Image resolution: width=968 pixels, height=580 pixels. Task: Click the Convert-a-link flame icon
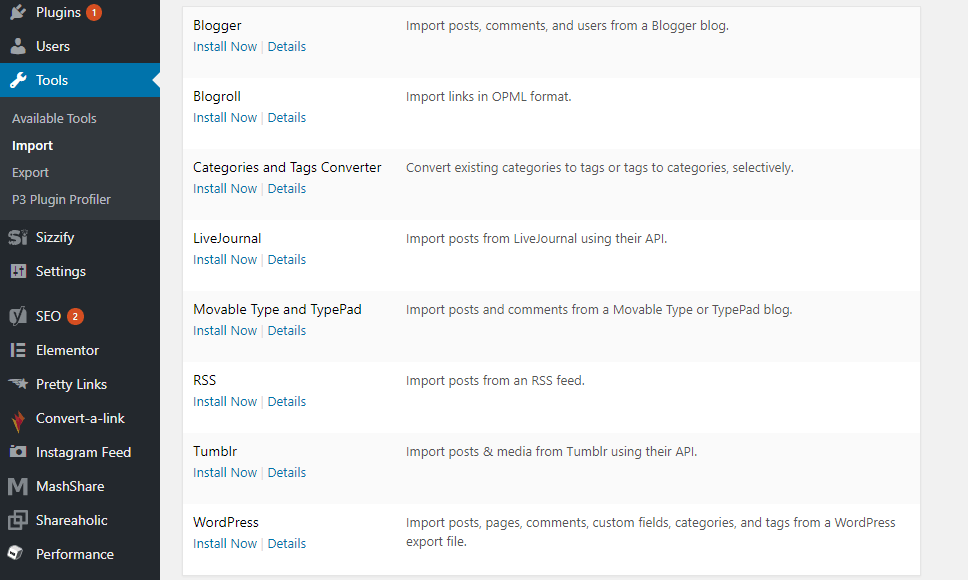tap(18, 421)
